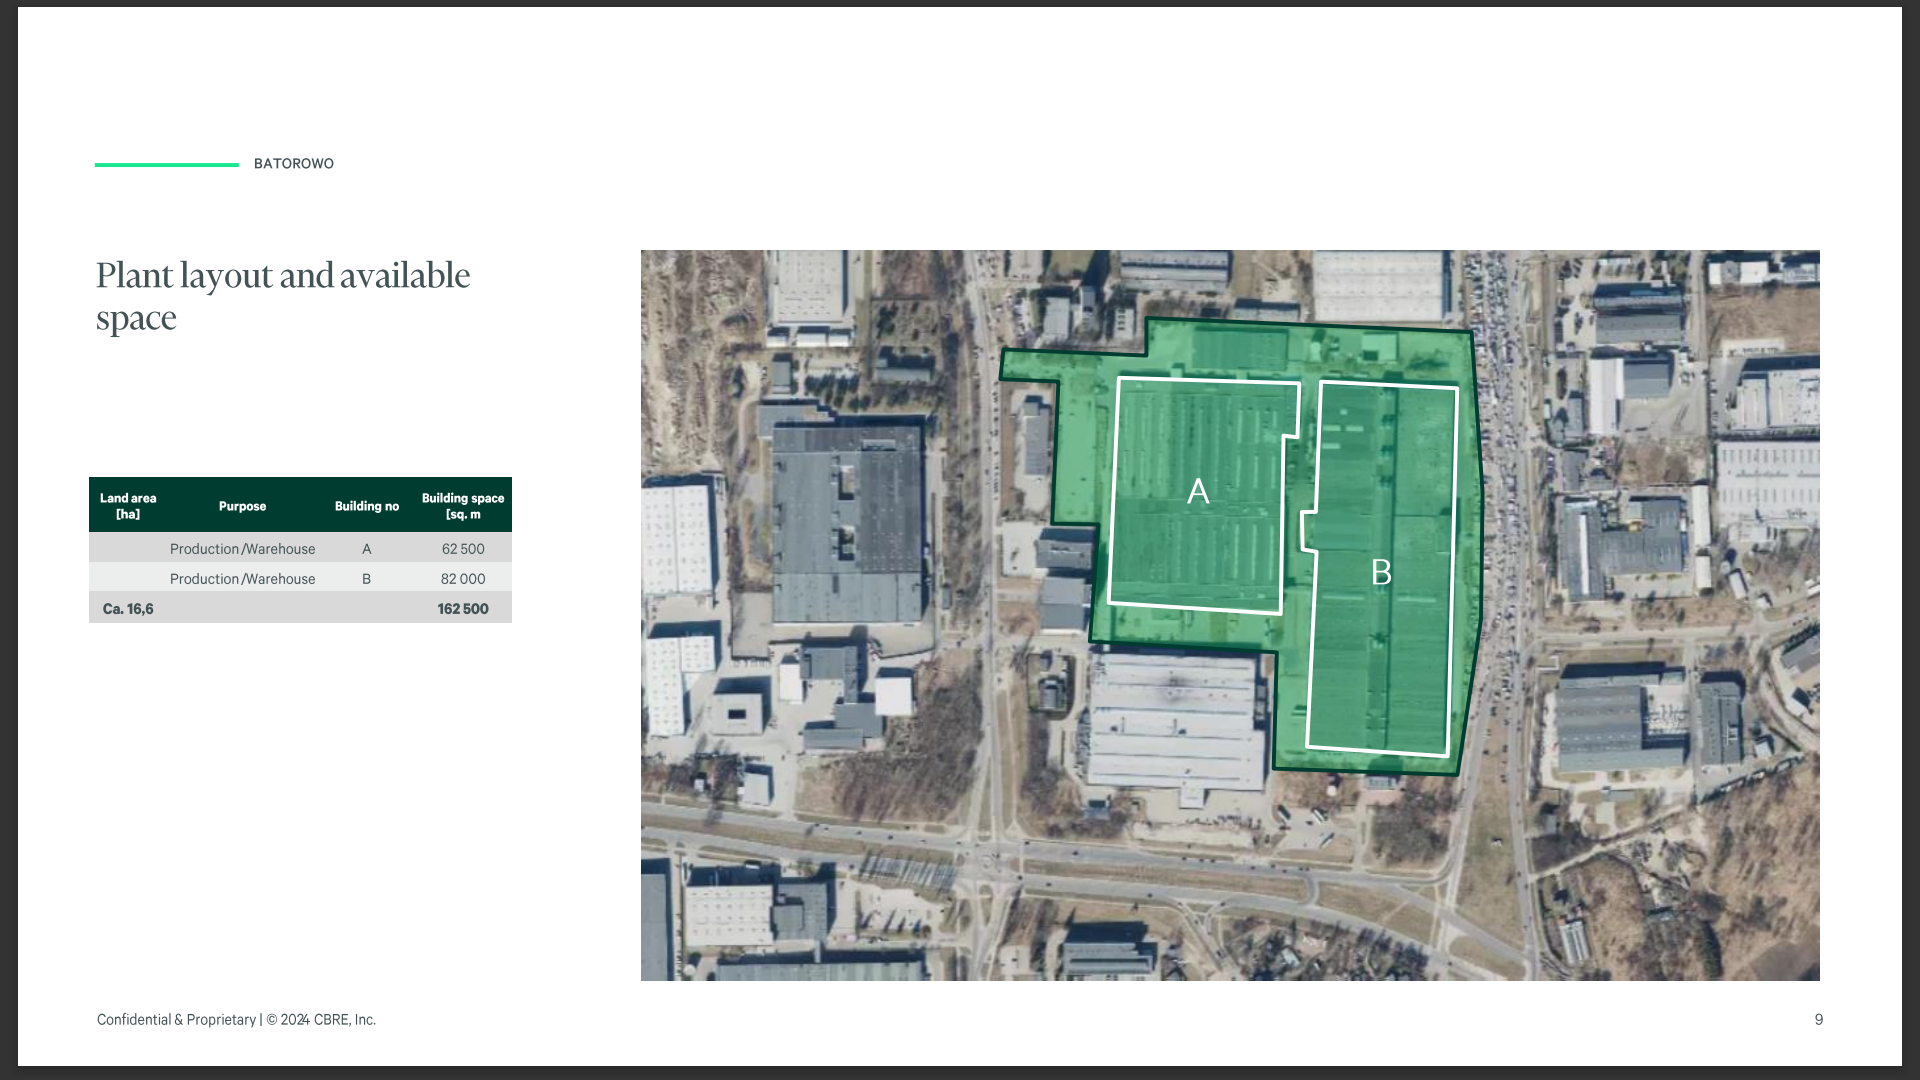Click the 'A' label on the aerial map

(x=1198, y=491)
